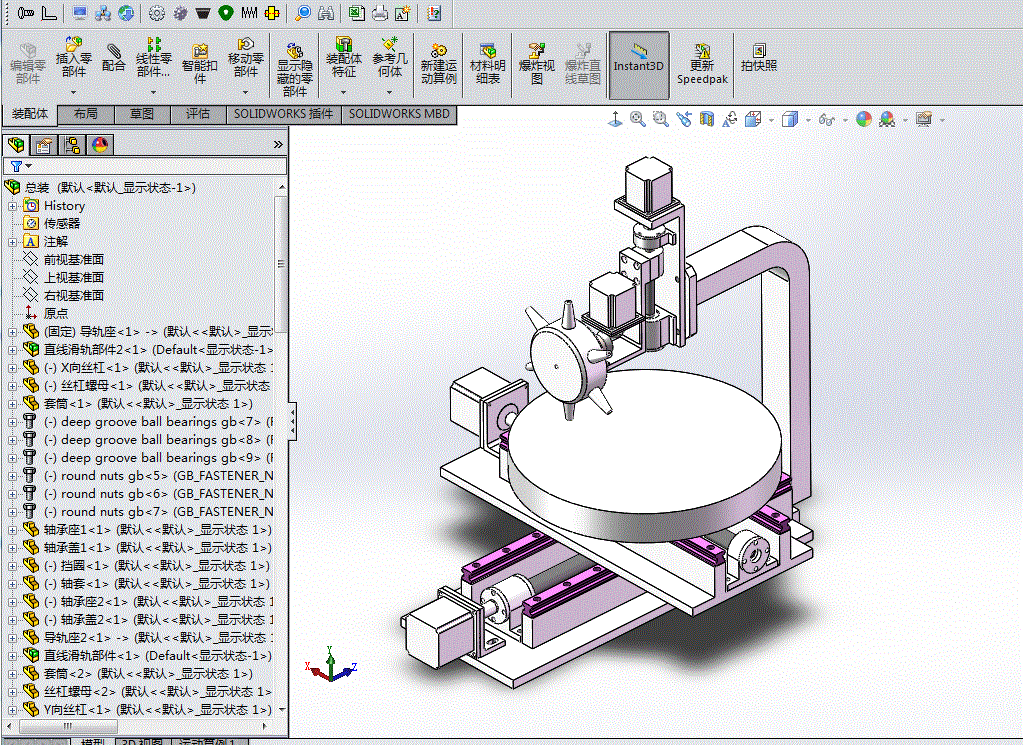The width and height of the screenshot is (1023, 745).
Task: Switch to SOLIDWORKS MBD tab
Action: tap(399, 114)
